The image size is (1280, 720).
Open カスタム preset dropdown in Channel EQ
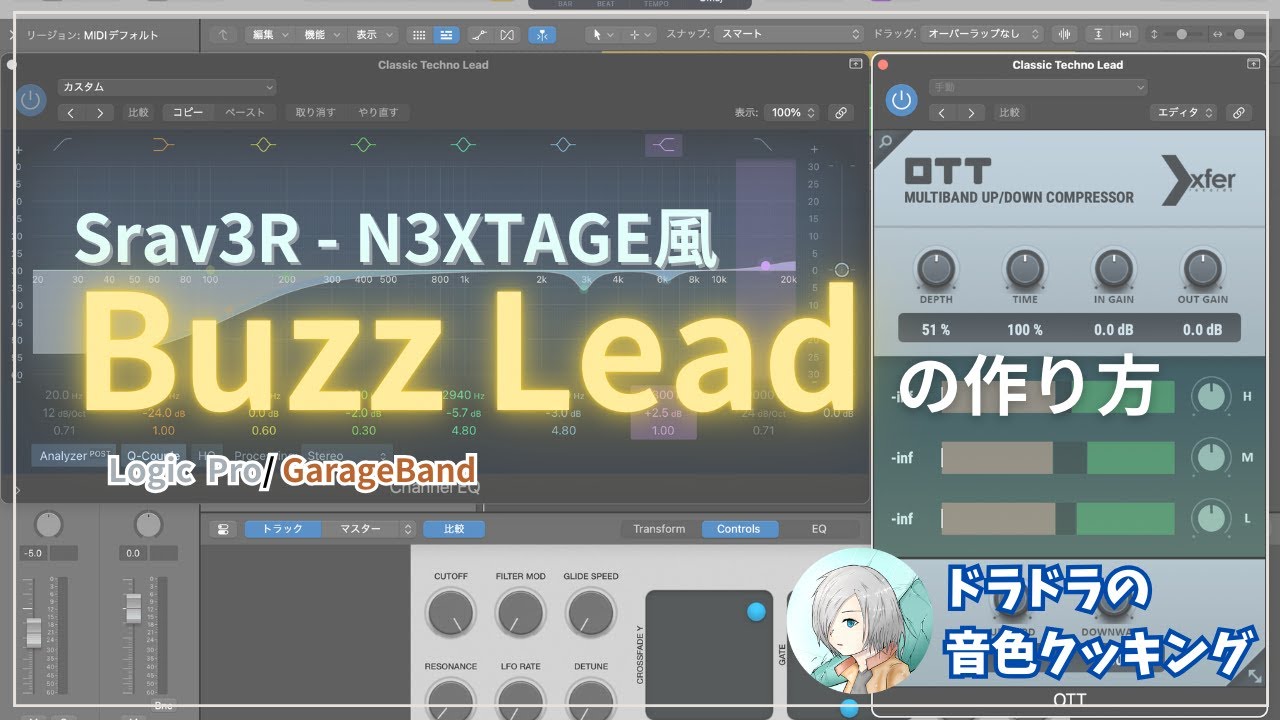(166, 87)
